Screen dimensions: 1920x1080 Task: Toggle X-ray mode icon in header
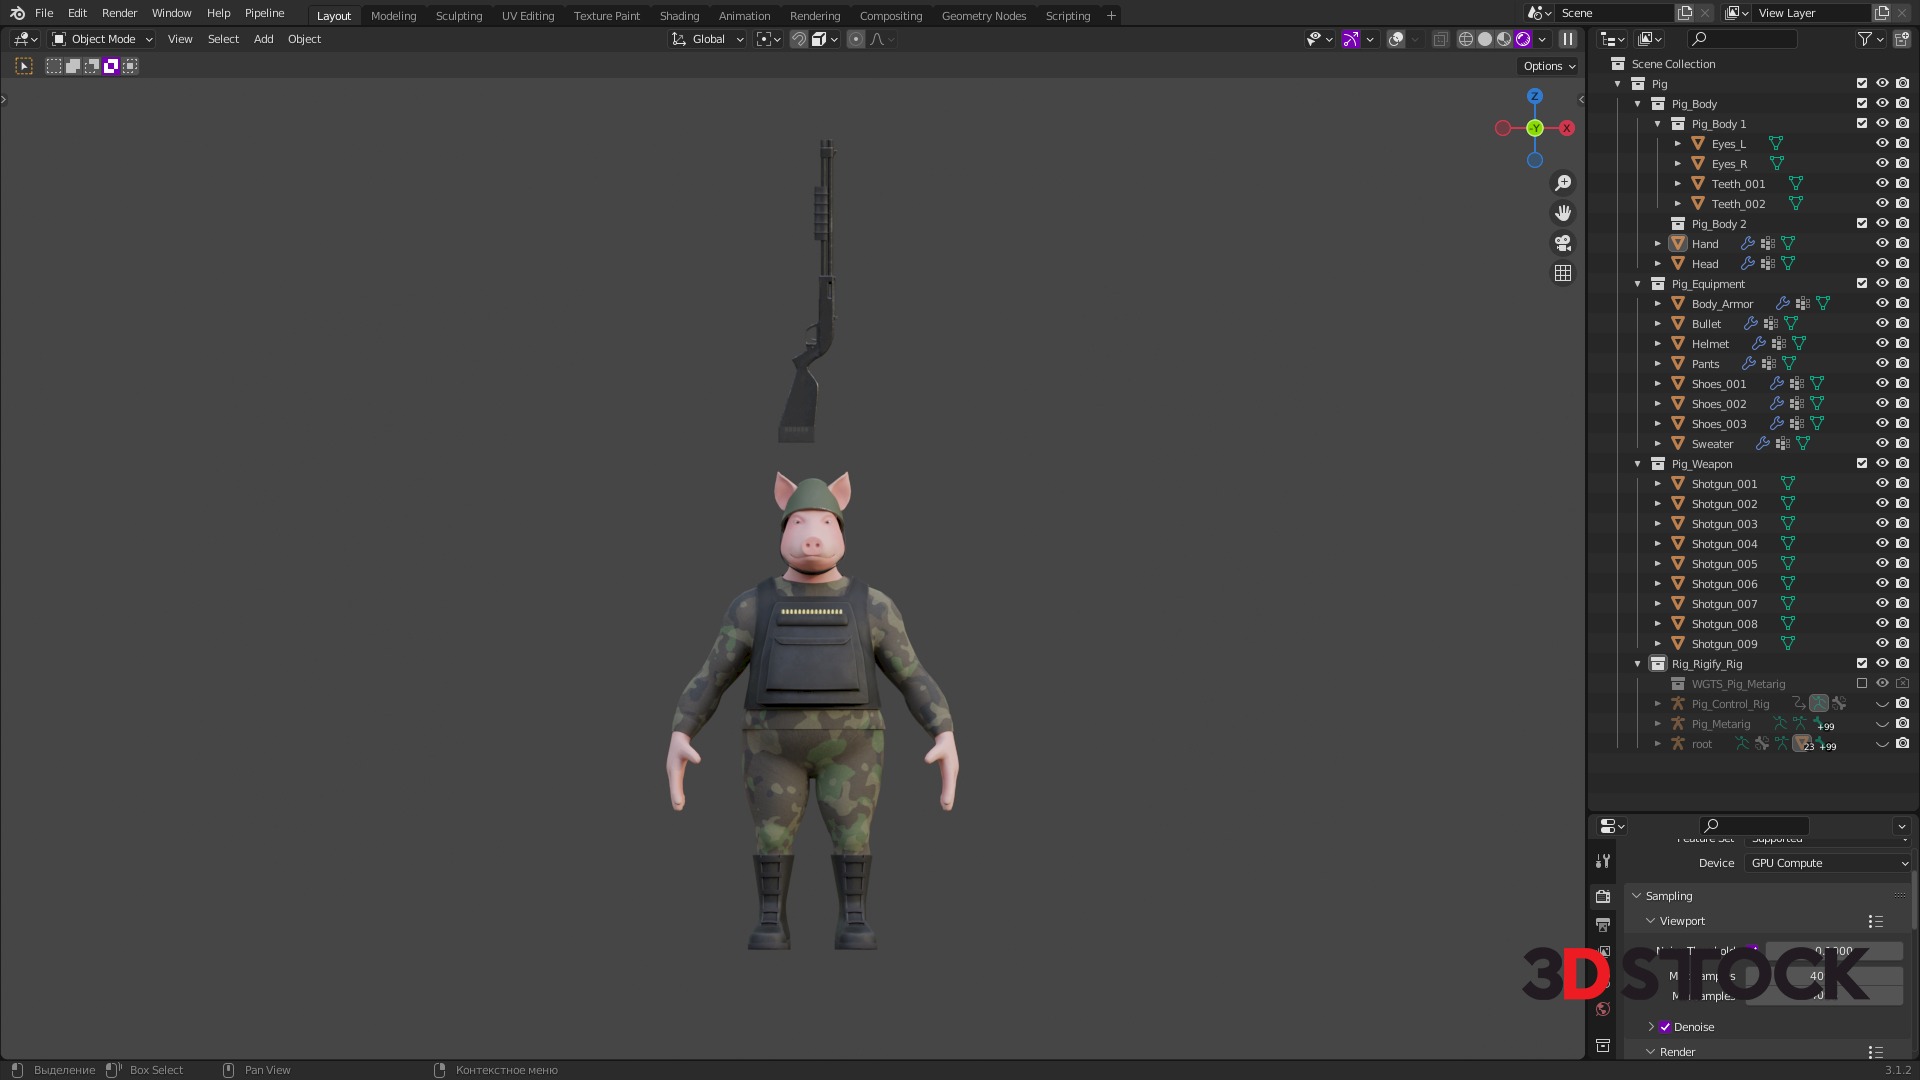pos(1440,39)
